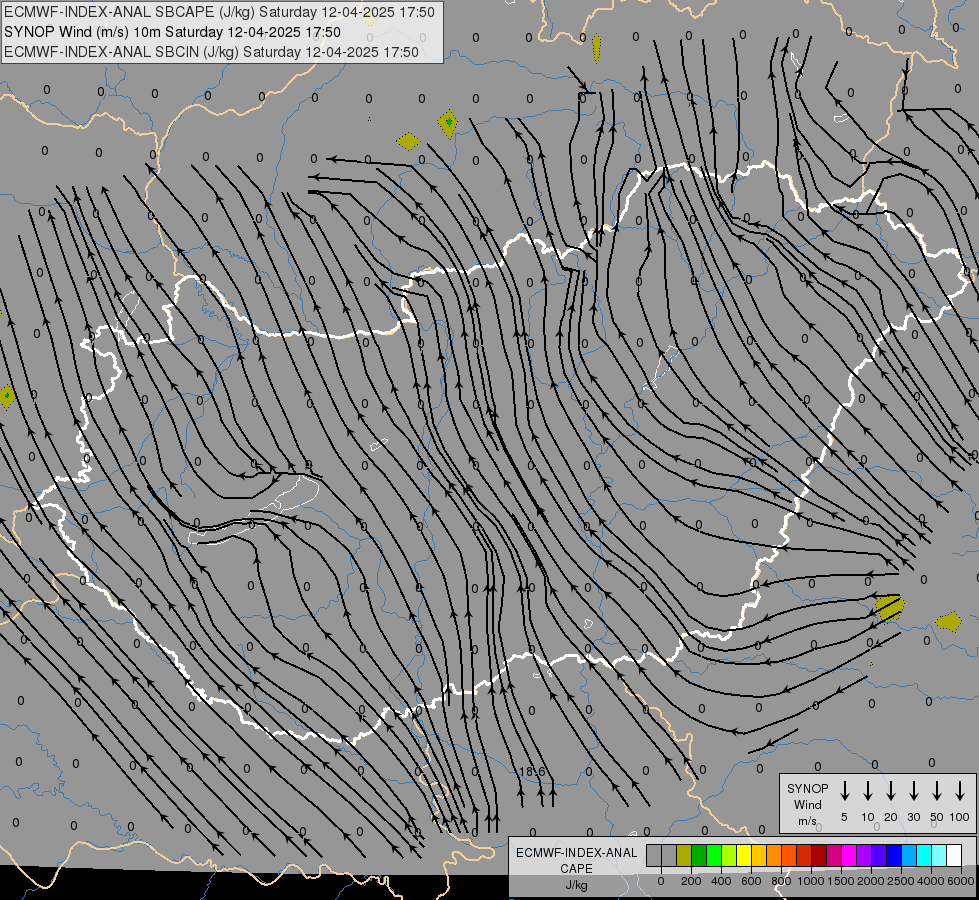The width and height of the screenshot is (979, 900).
Task: Click the 'ECMWF-INDEX-ANAL CAPE J/kg' legend label
Action: [576, 868]
